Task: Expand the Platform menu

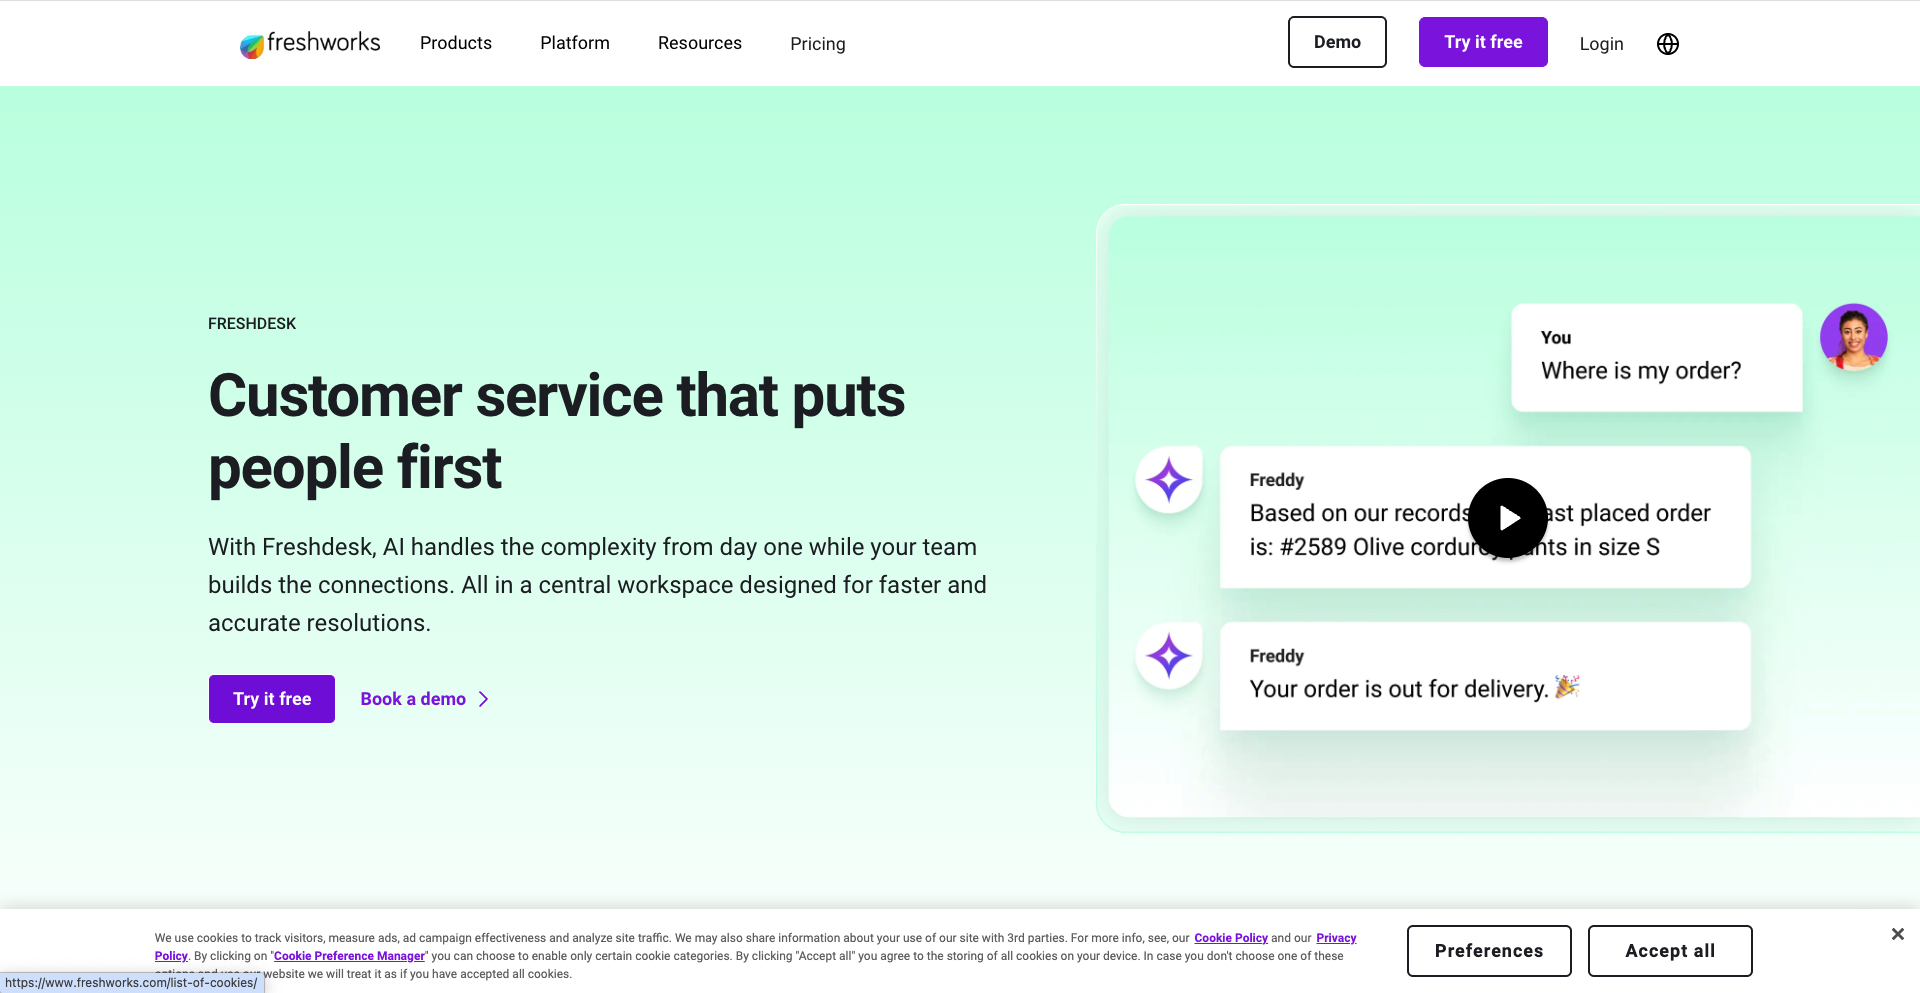Action: (x=574, y=43)
